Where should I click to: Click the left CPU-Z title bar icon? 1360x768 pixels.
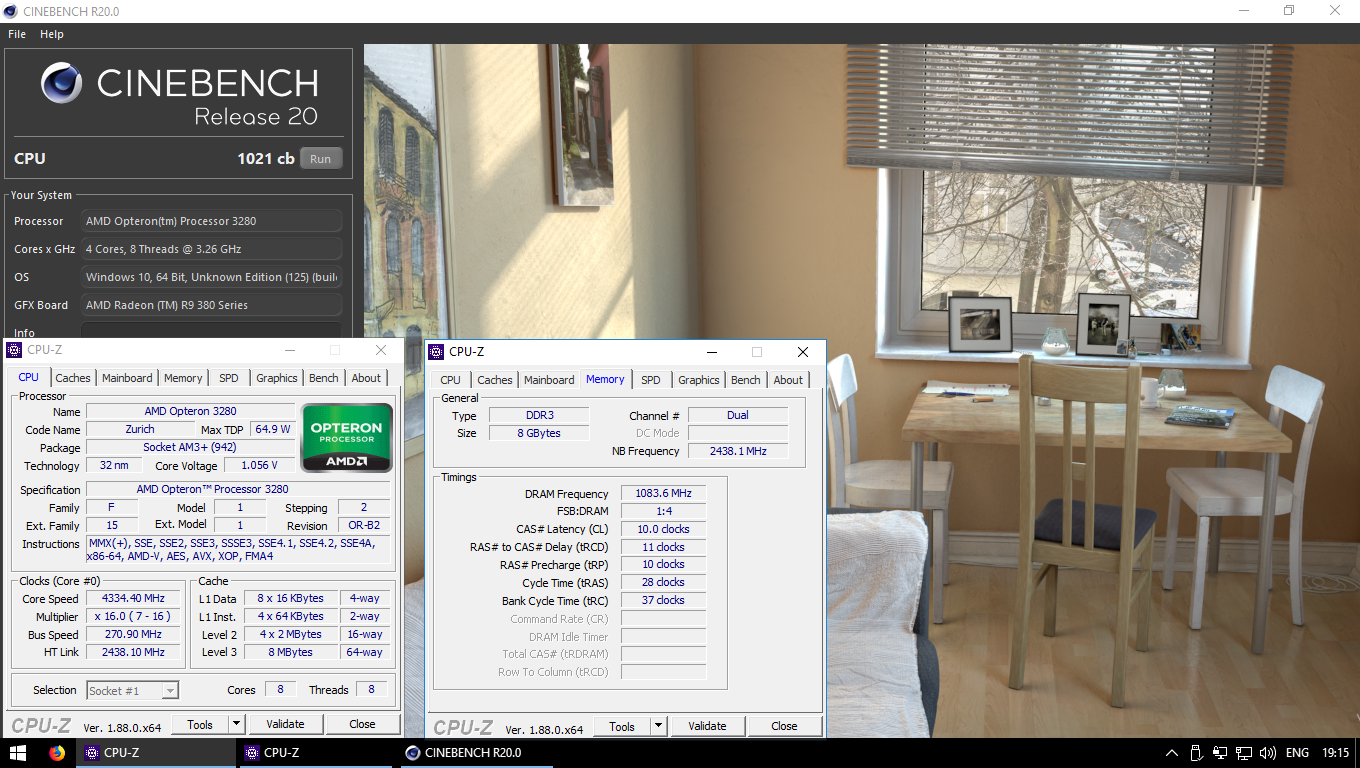click(14, 350)
